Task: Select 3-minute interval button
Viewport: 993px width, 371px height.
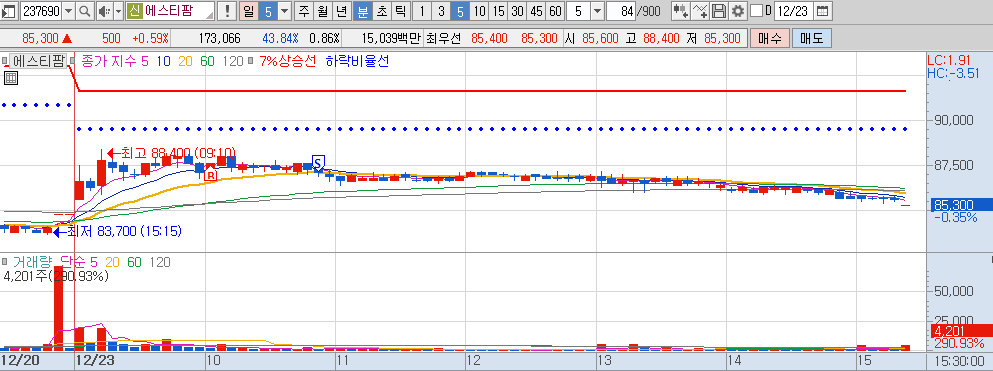Action: (441, 11)
